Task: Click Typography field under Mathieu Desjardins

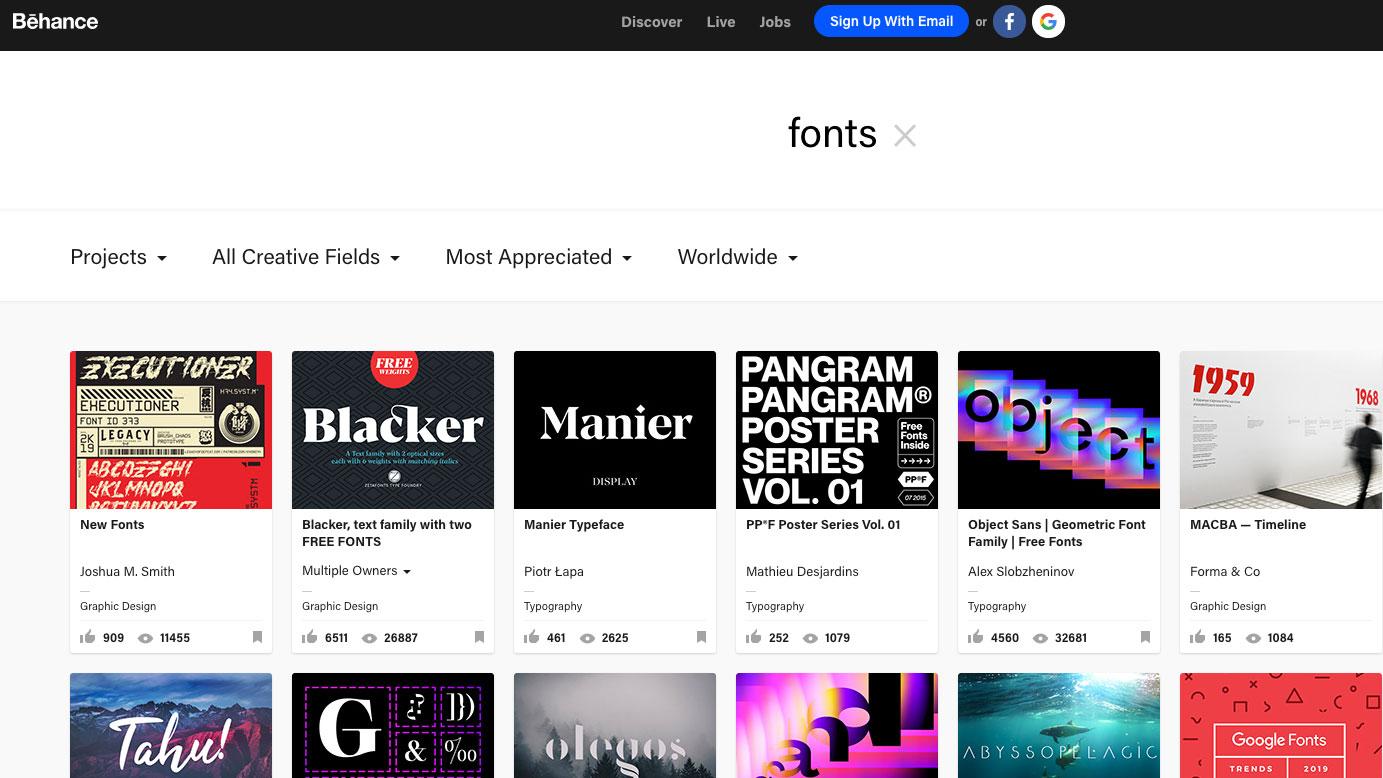Action: 775,606
